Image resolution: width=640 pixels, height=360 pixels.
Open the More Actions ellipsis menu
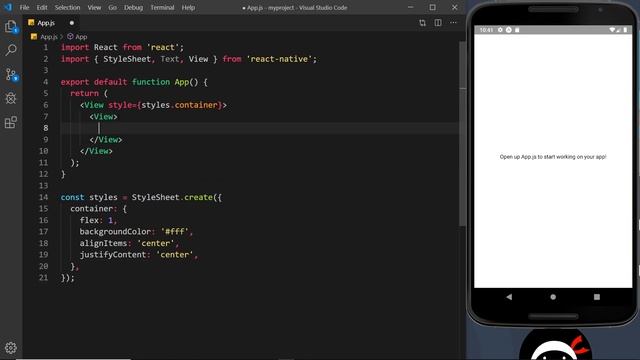pos(453,23)
